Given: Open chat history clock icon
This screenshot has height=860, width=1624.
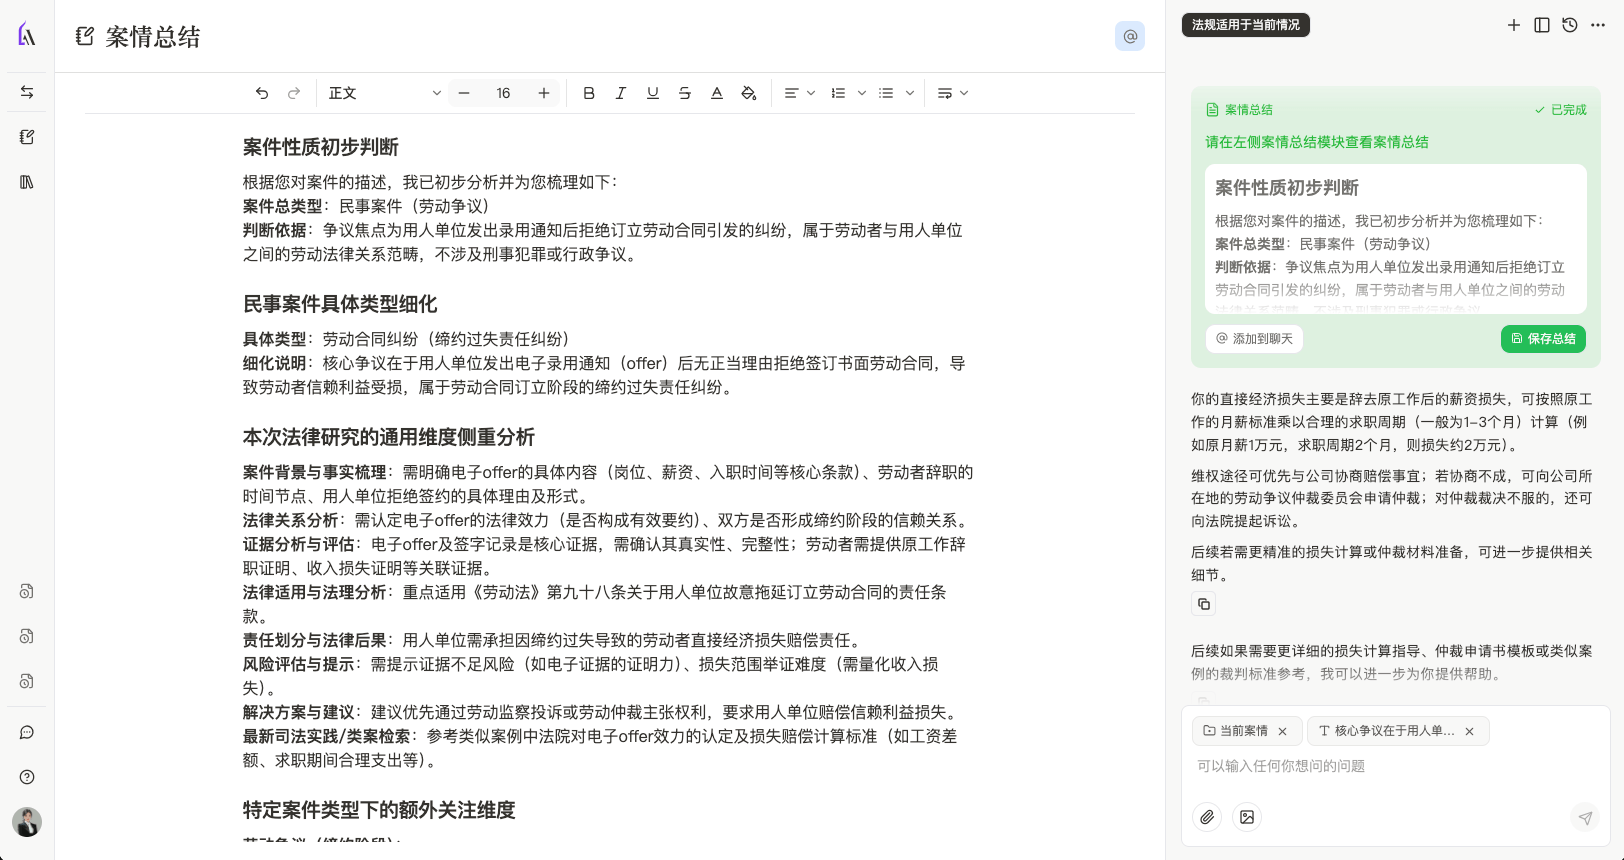Looking at the screenshot, I should pos(1570,25).
